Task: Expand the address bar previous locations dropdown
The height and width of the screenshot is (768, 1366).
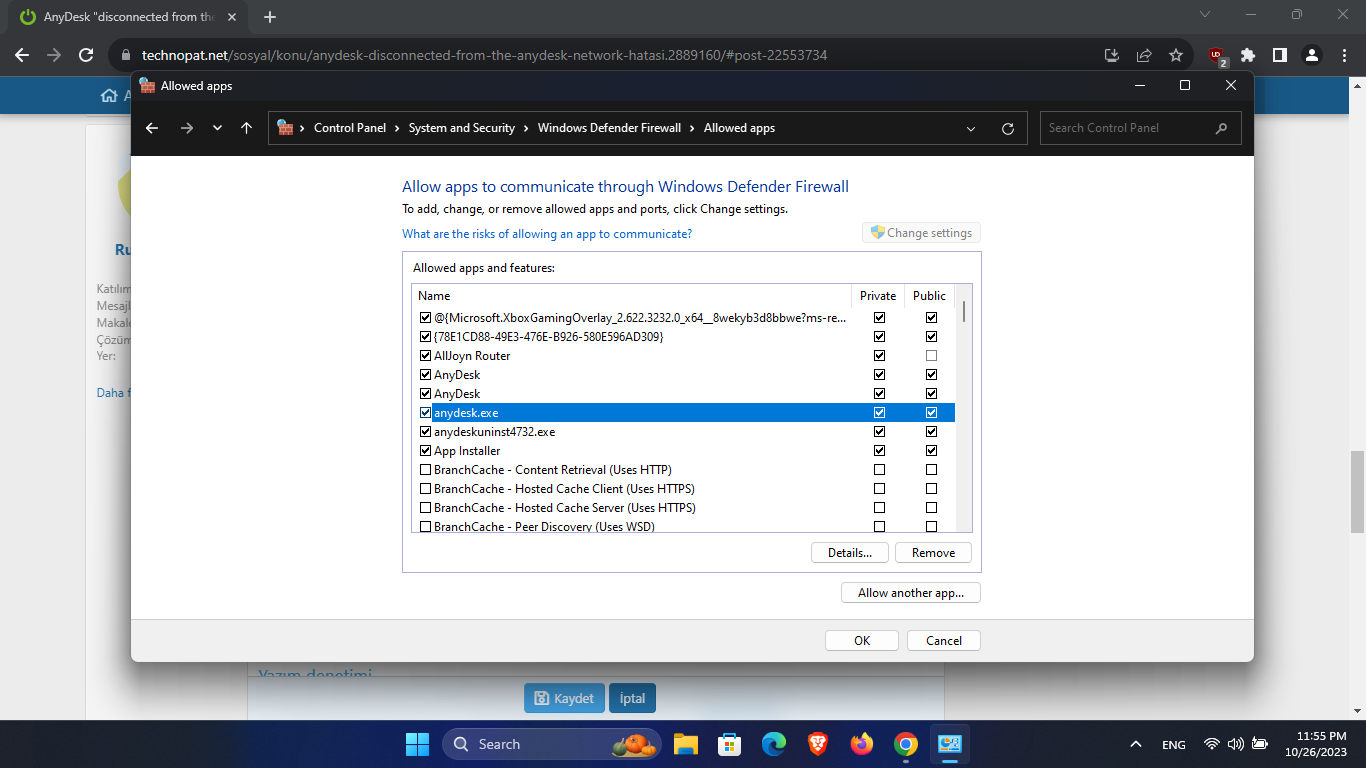Action: click(x=971, y=128)
